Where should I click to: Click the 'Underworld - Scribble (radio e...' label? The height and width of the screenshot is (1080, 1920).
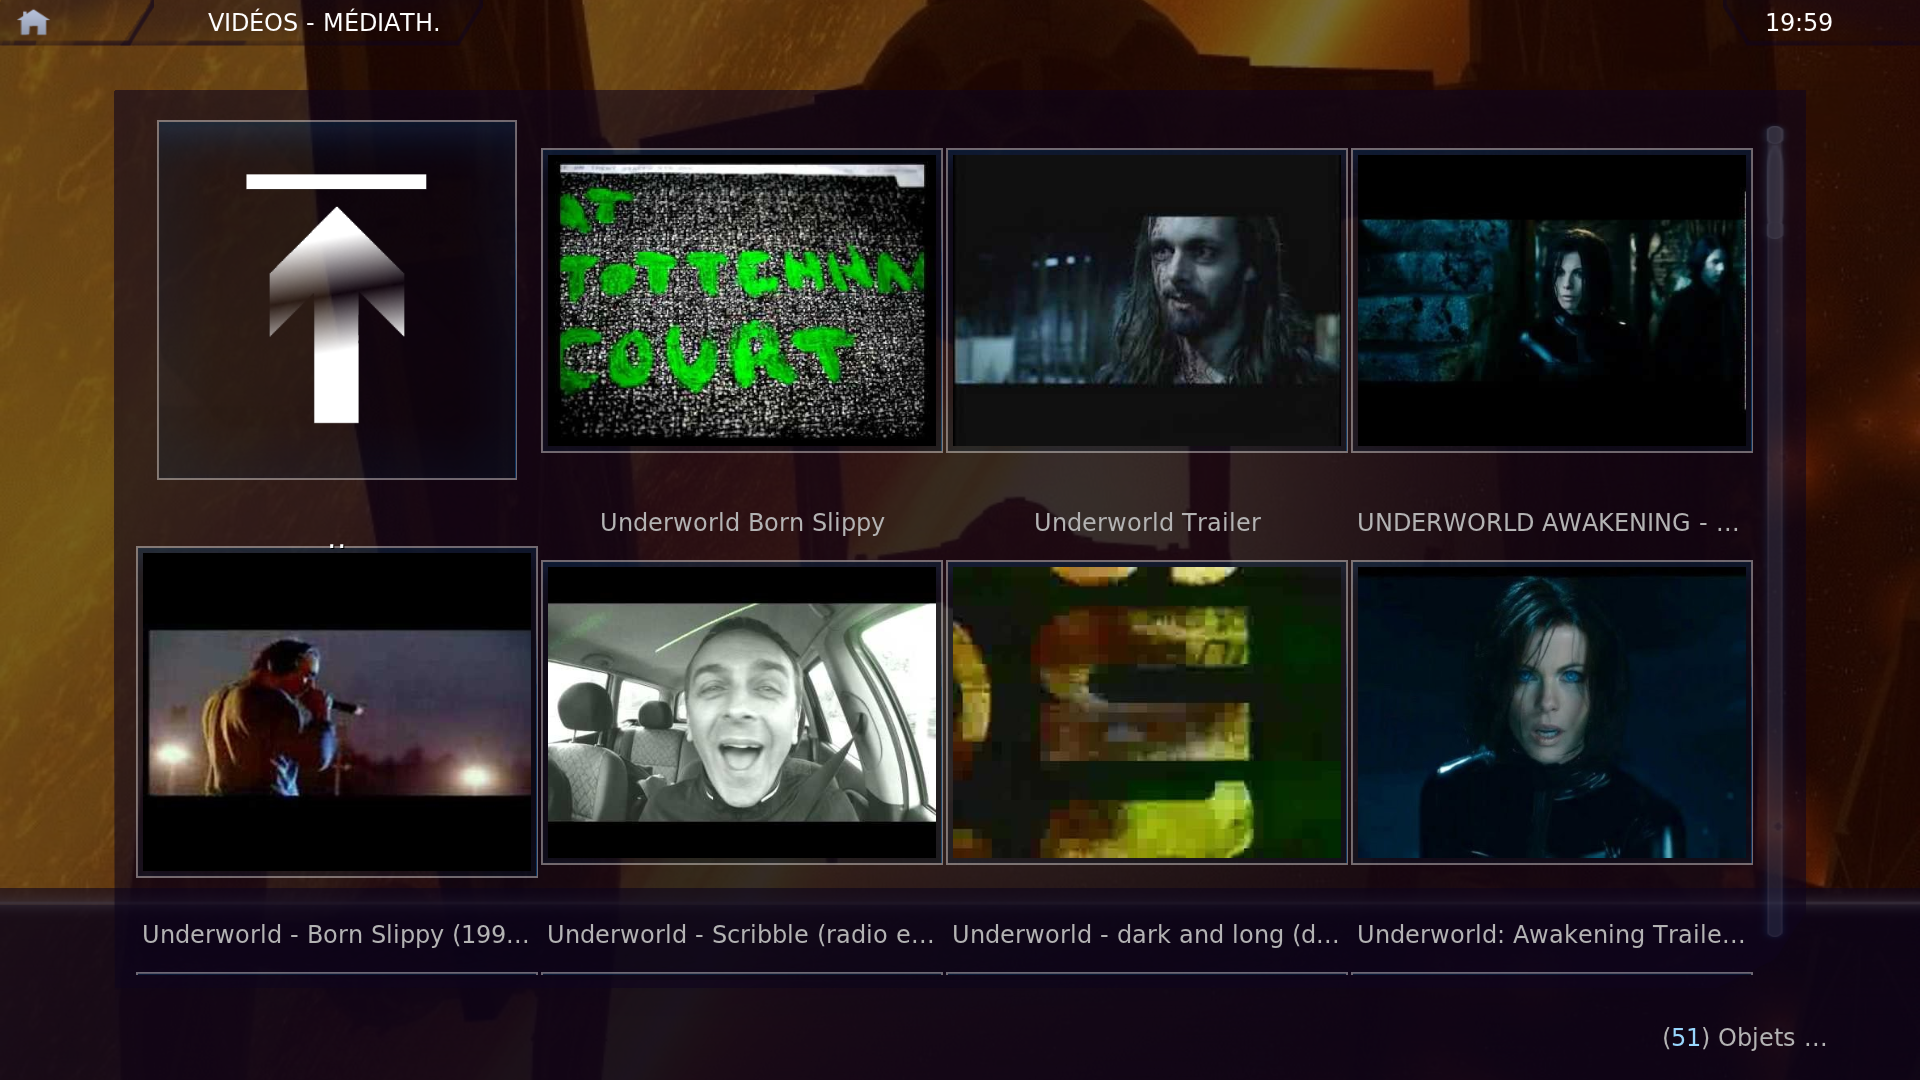tap(741, 935)
